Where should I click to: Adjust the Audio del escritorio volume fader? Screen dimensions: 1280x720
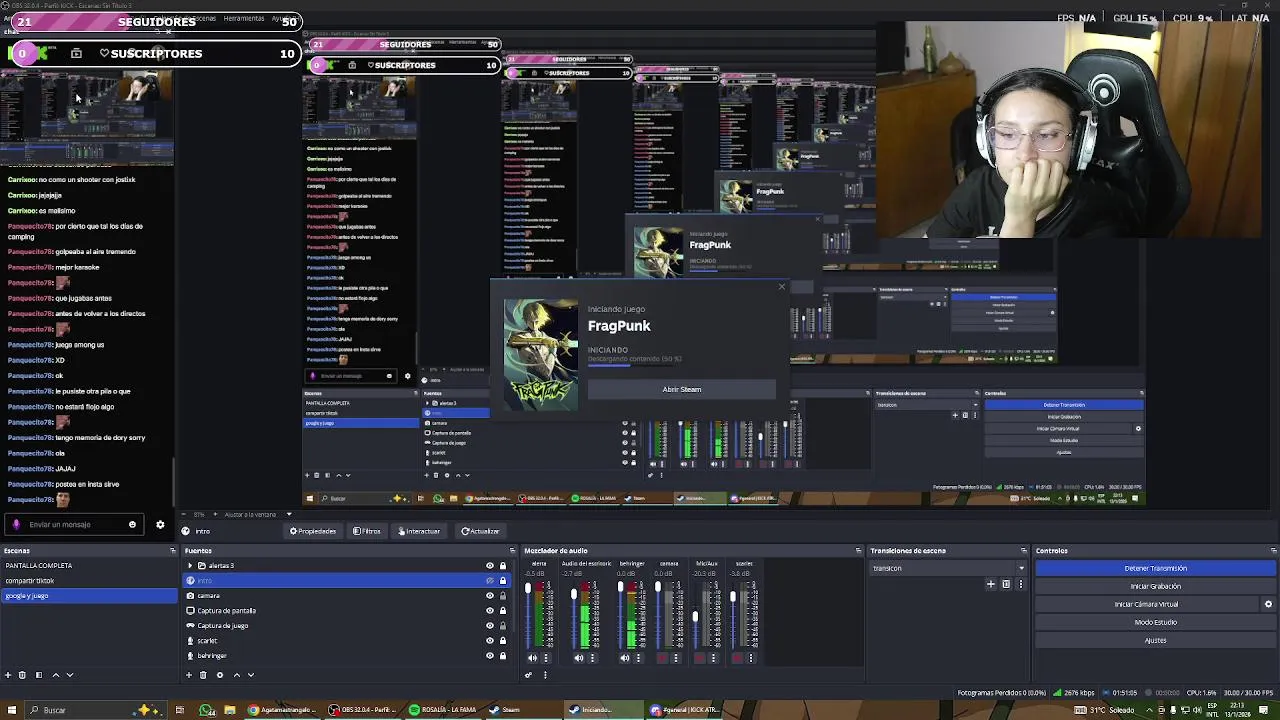tap(574, 594)
